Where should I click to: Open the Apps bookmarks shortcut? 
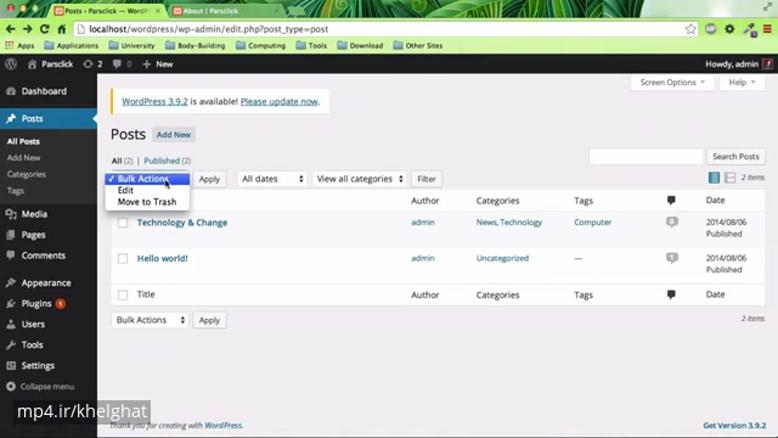click(x=20, y=46)
